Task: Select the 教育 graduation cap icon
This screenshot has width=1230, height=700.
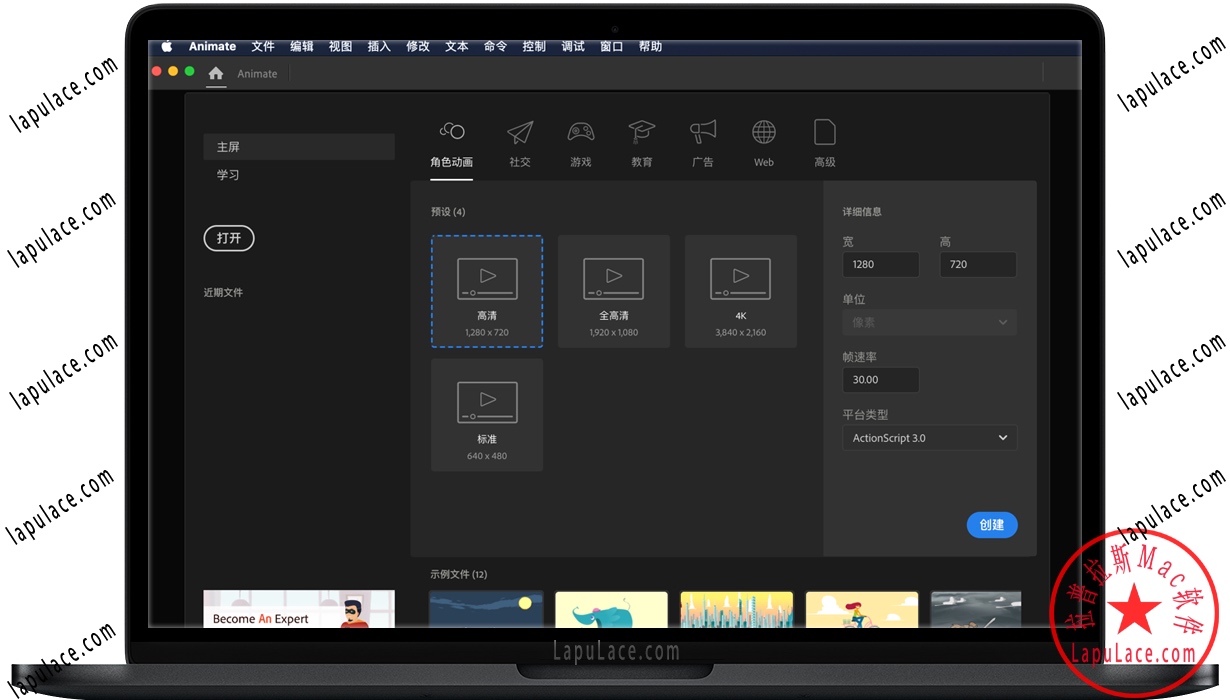Action: (641, 135)
